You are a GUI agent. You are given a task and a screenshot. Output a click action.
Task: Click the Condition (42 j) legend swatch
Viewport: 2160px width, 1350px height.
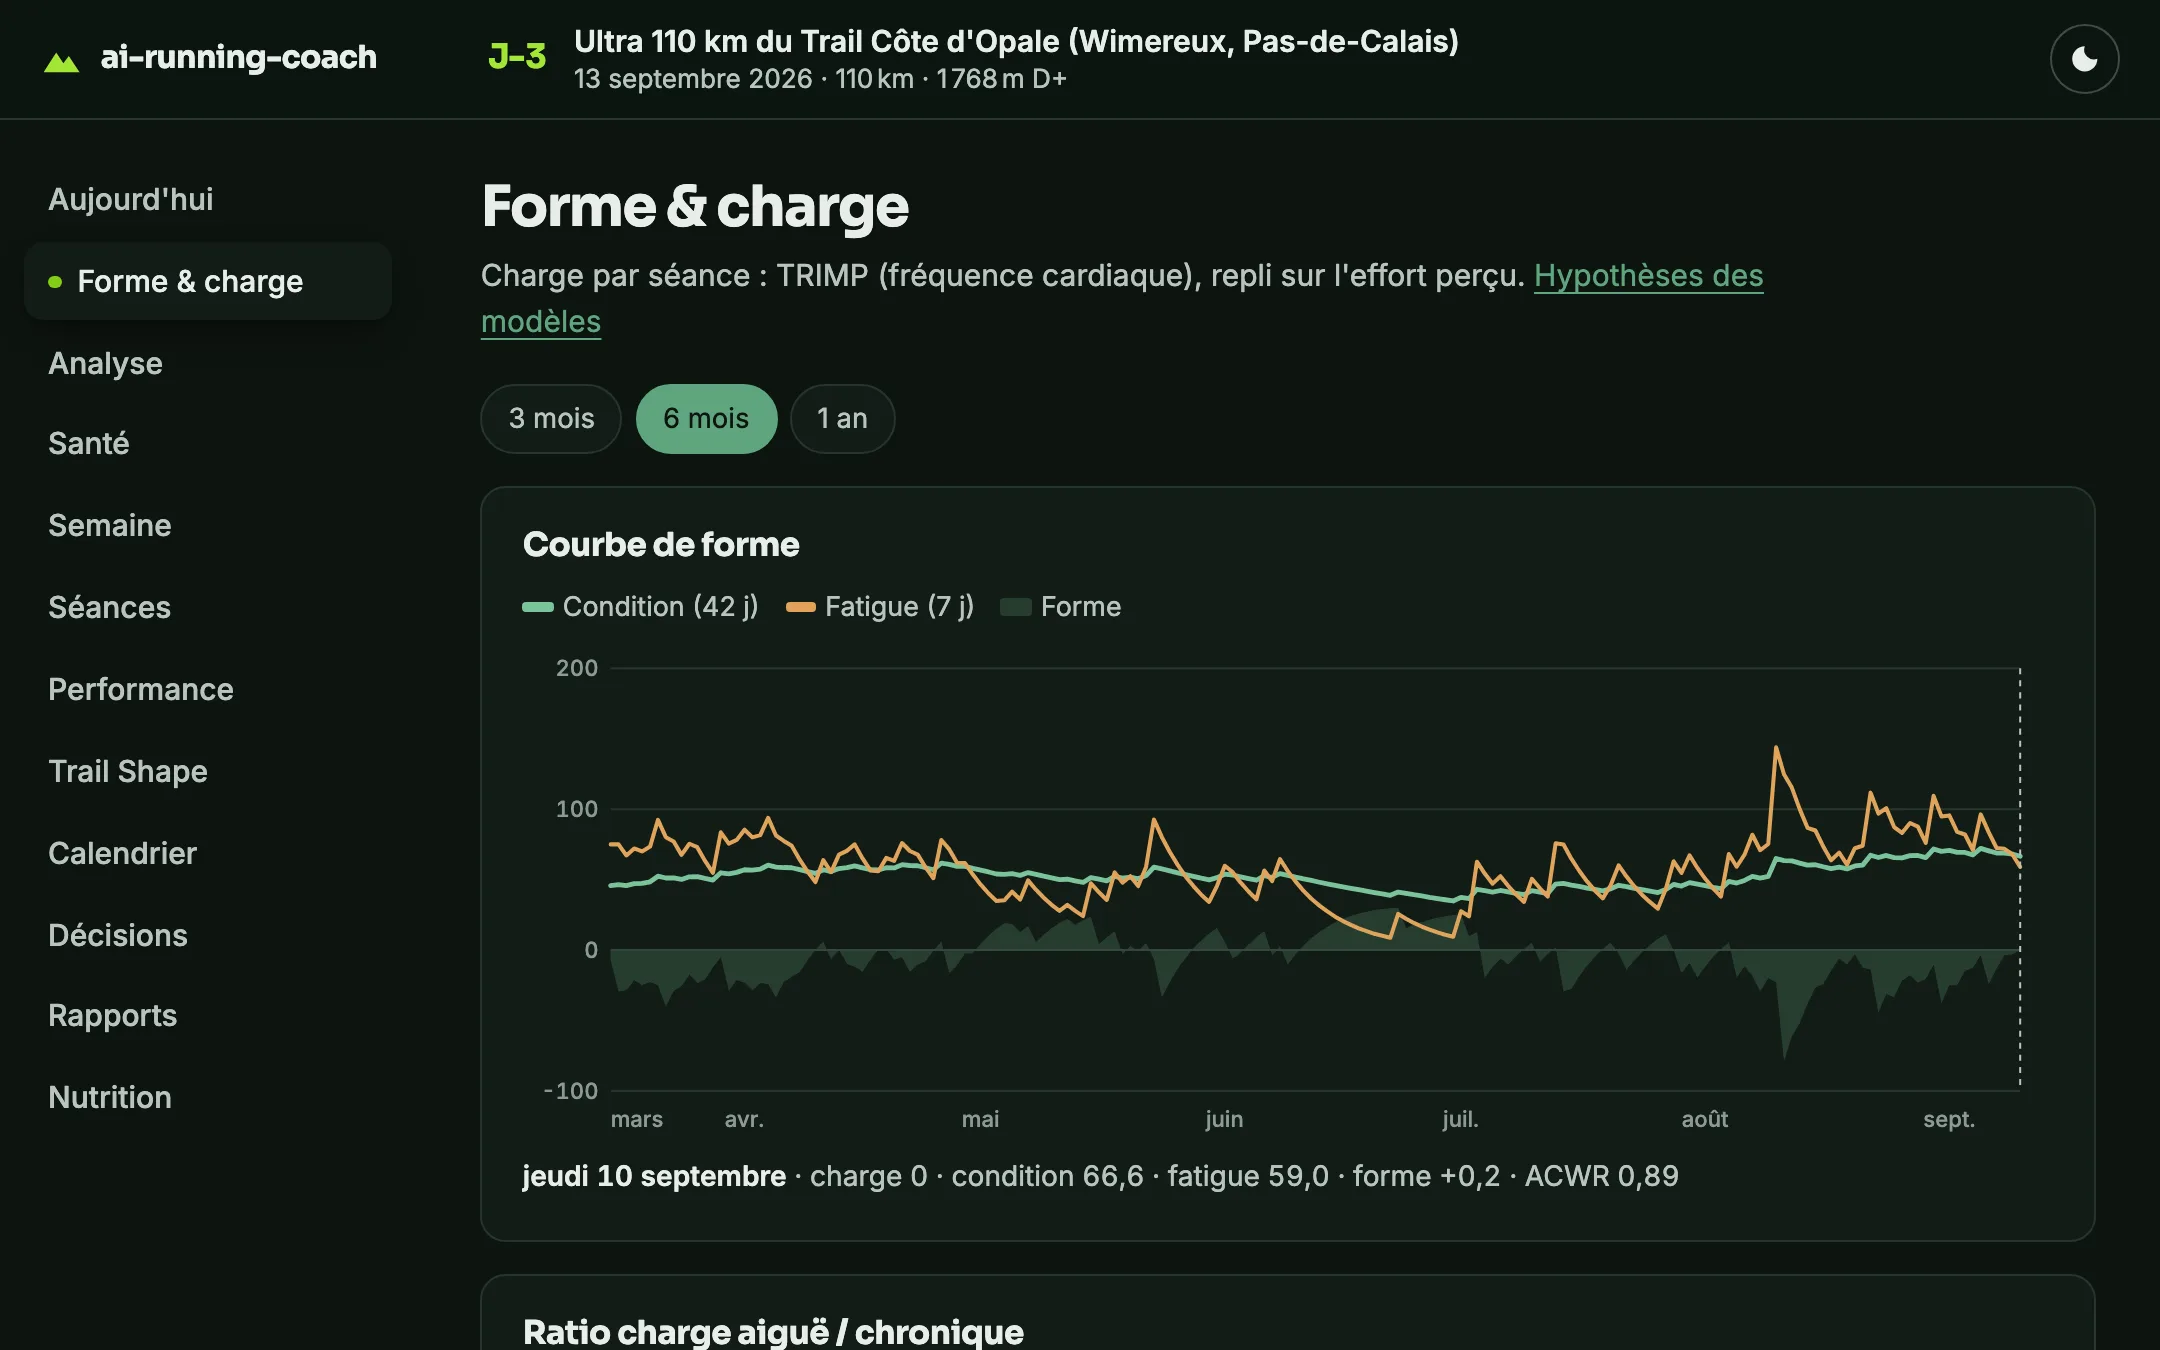pos(538,607)
